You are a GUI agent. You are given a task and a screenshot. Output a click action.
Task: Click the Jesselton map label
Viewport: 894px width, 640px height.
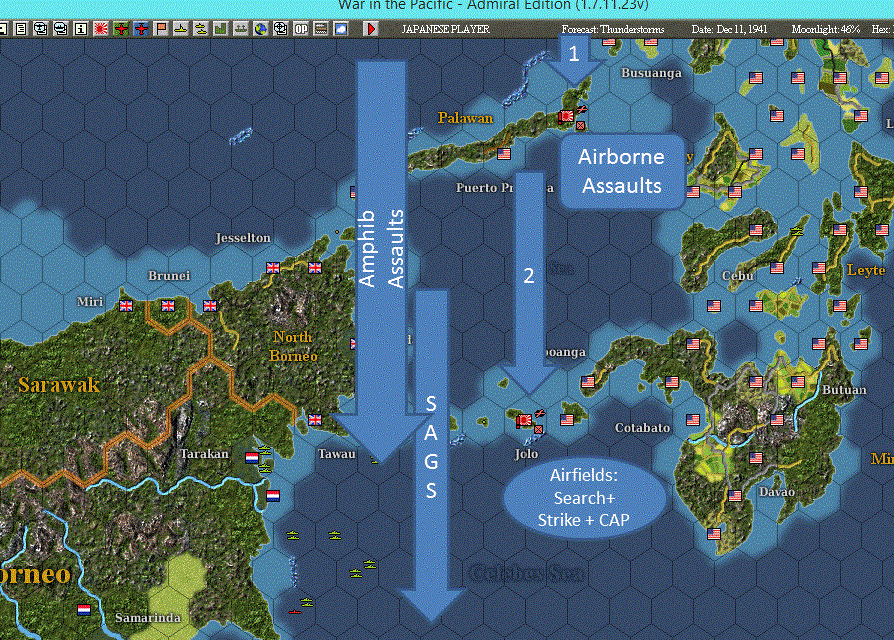243,238
